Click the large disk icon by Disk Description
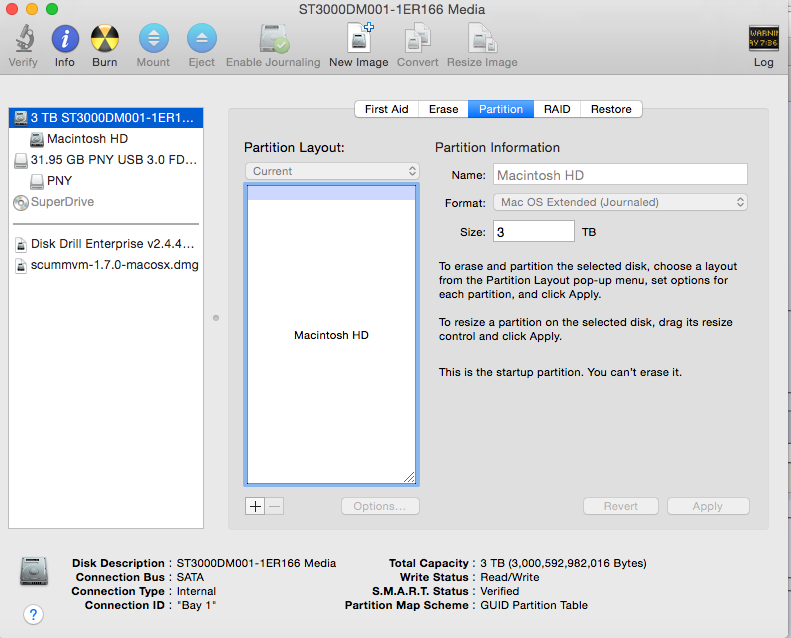 coord(34,571)
